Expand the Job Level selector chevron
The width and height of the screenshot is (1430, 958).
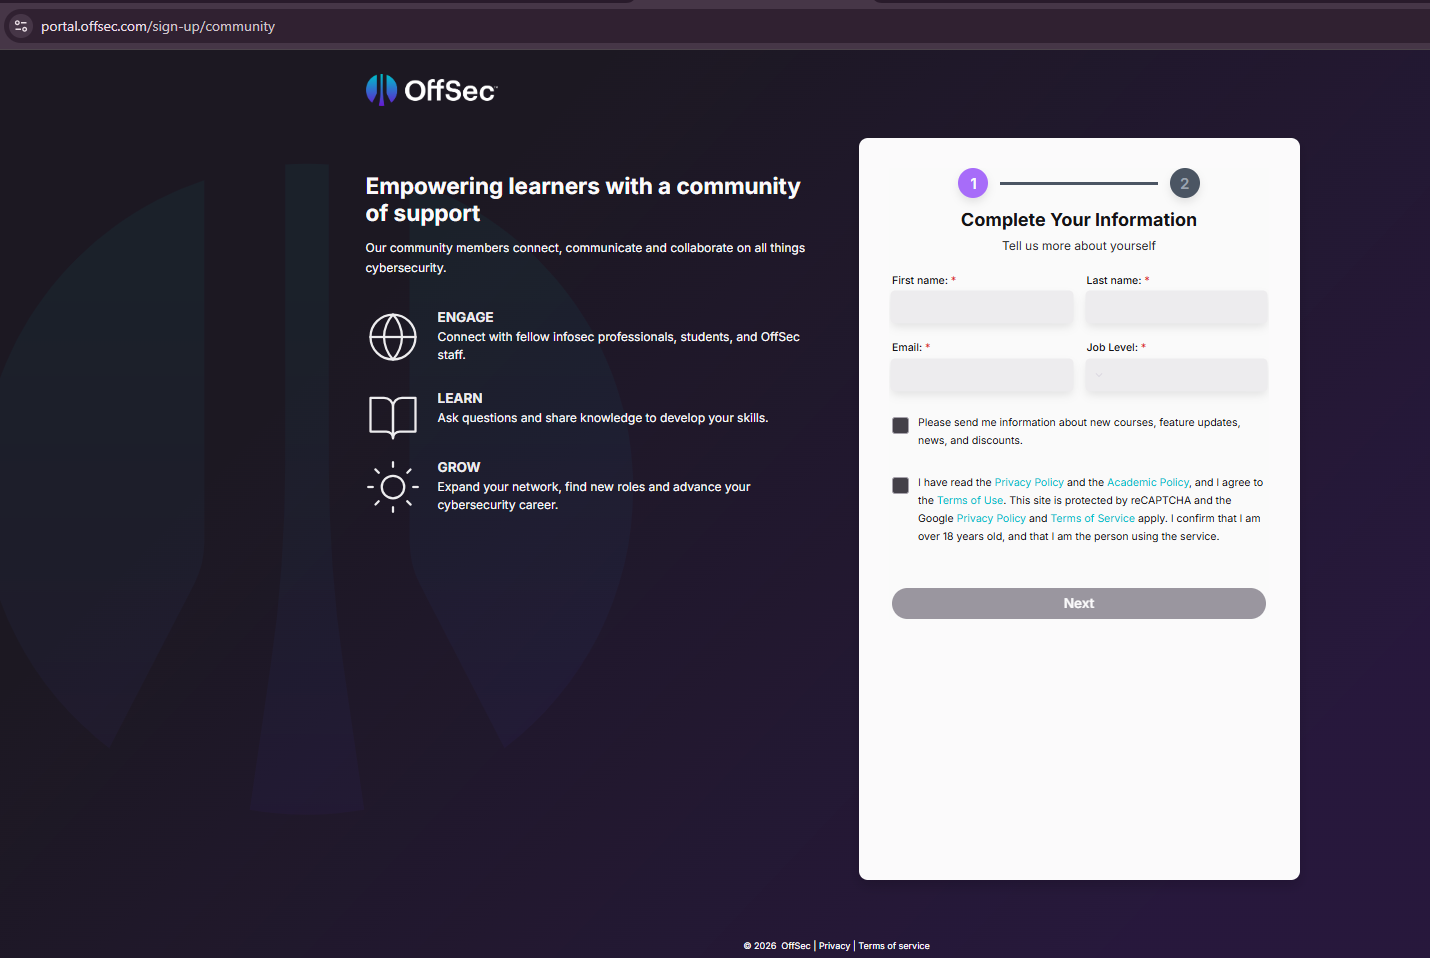[1100, 376]
